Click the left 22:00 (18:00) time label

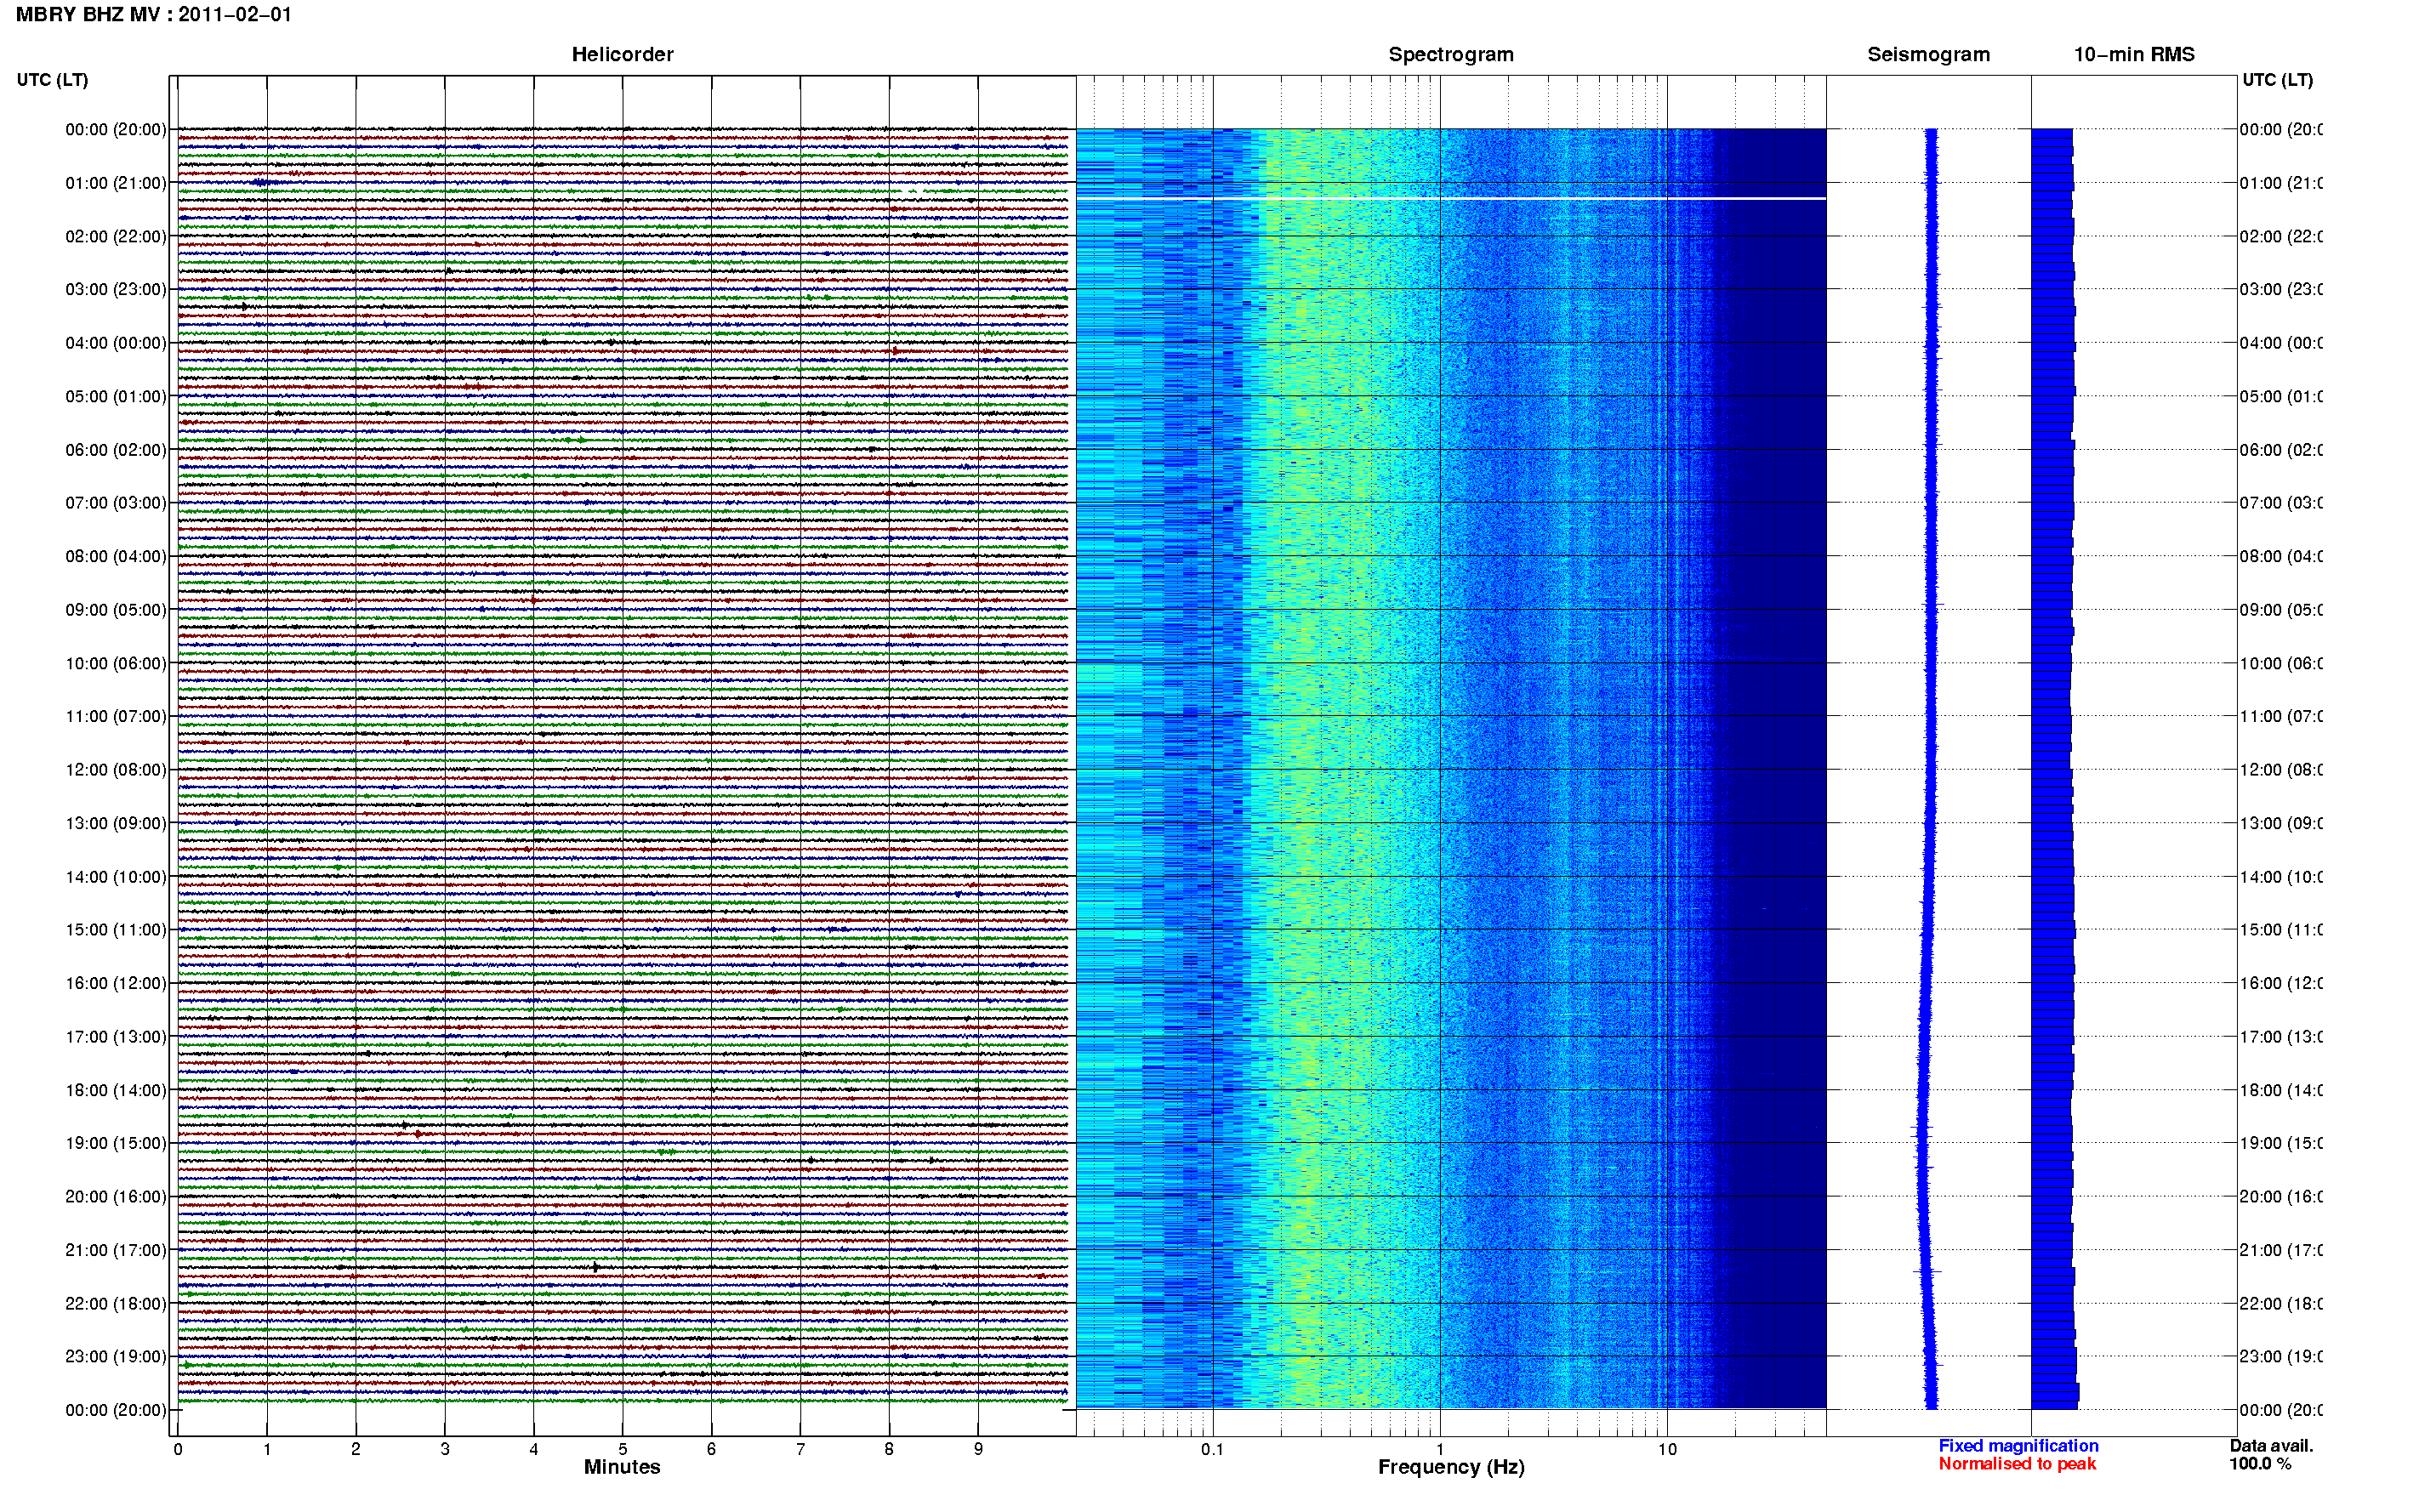pyautogui.click(x=116, y=1303)
